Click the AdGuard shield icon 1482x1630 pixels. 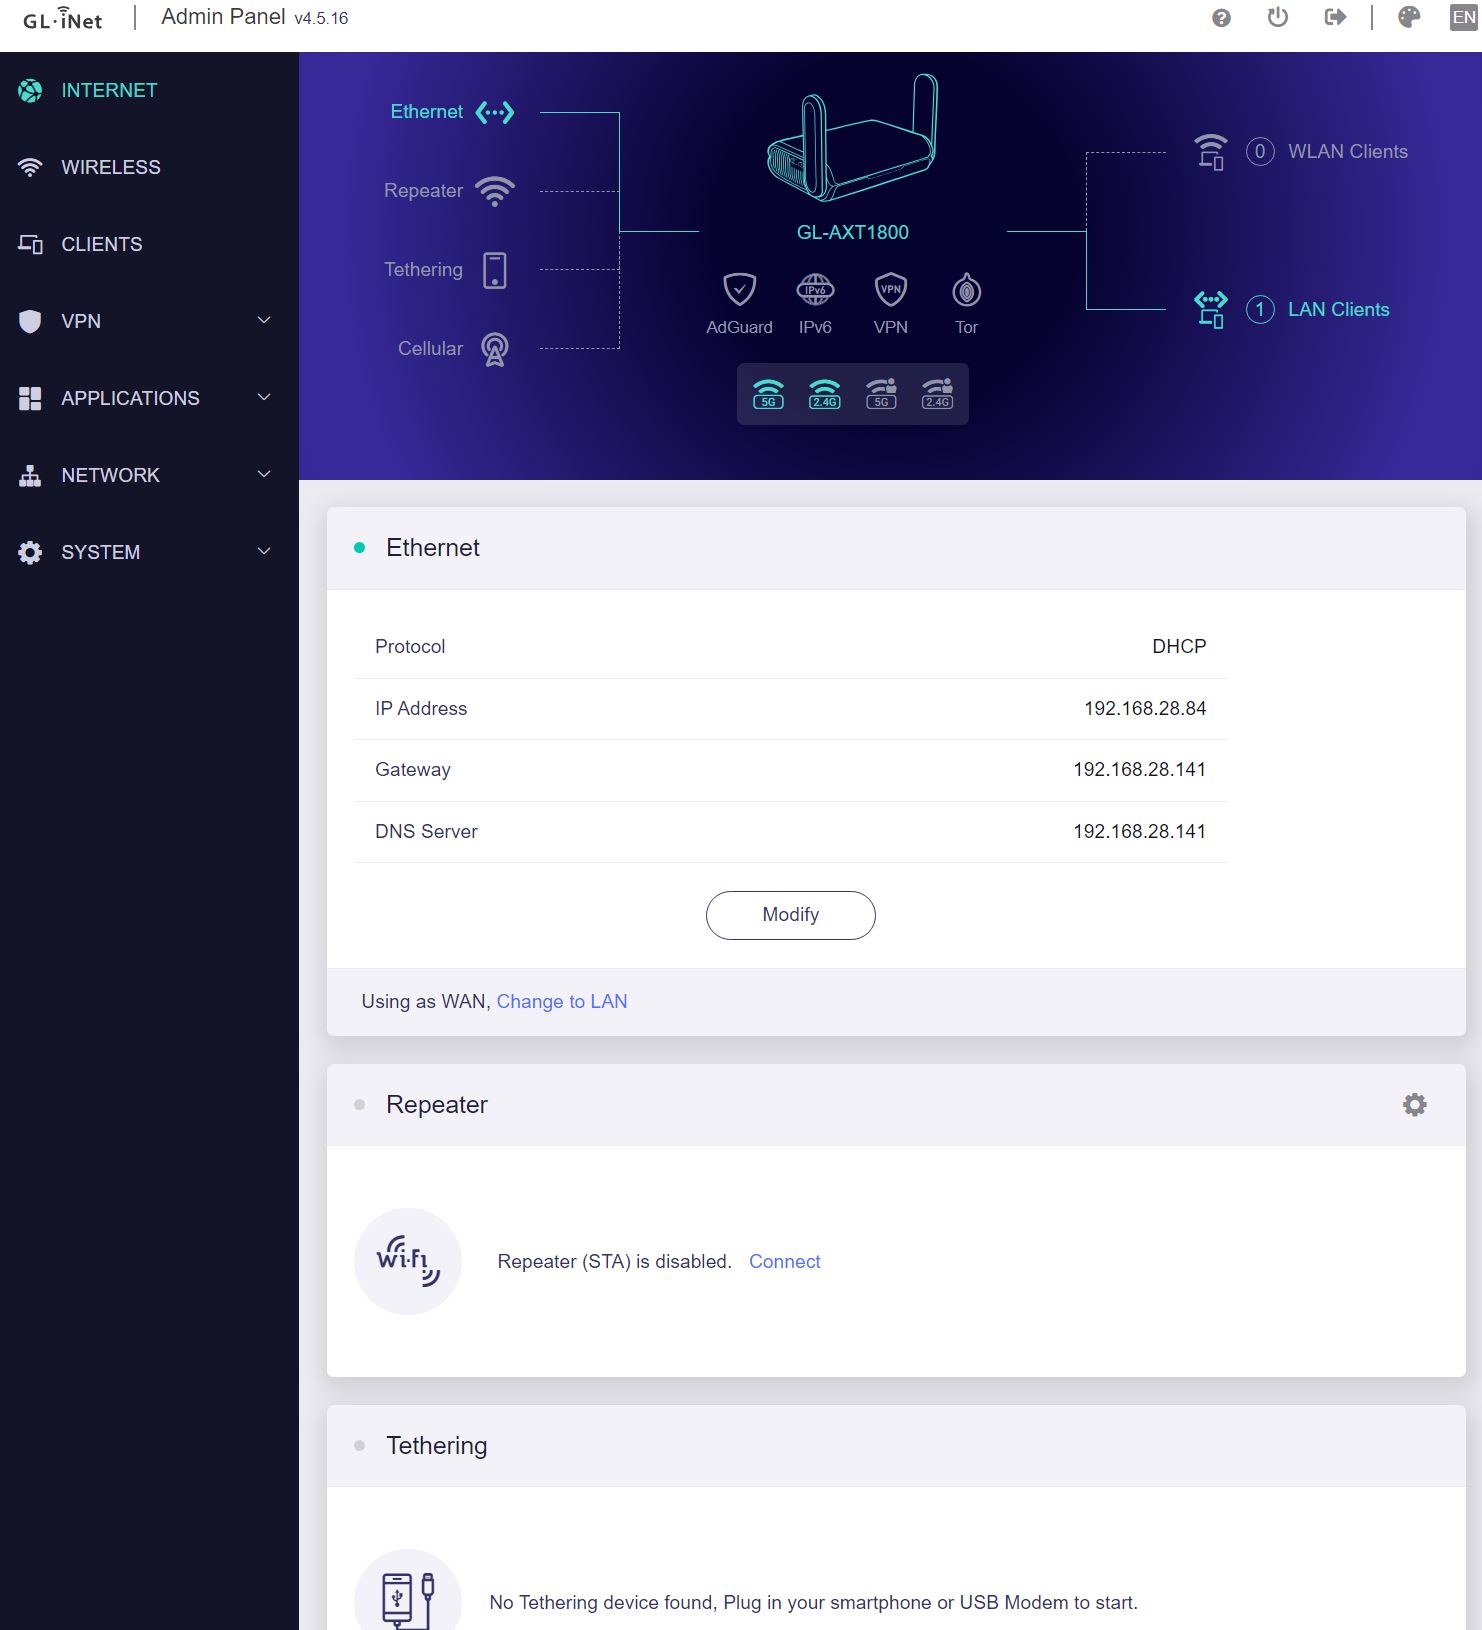click(739, 290)
